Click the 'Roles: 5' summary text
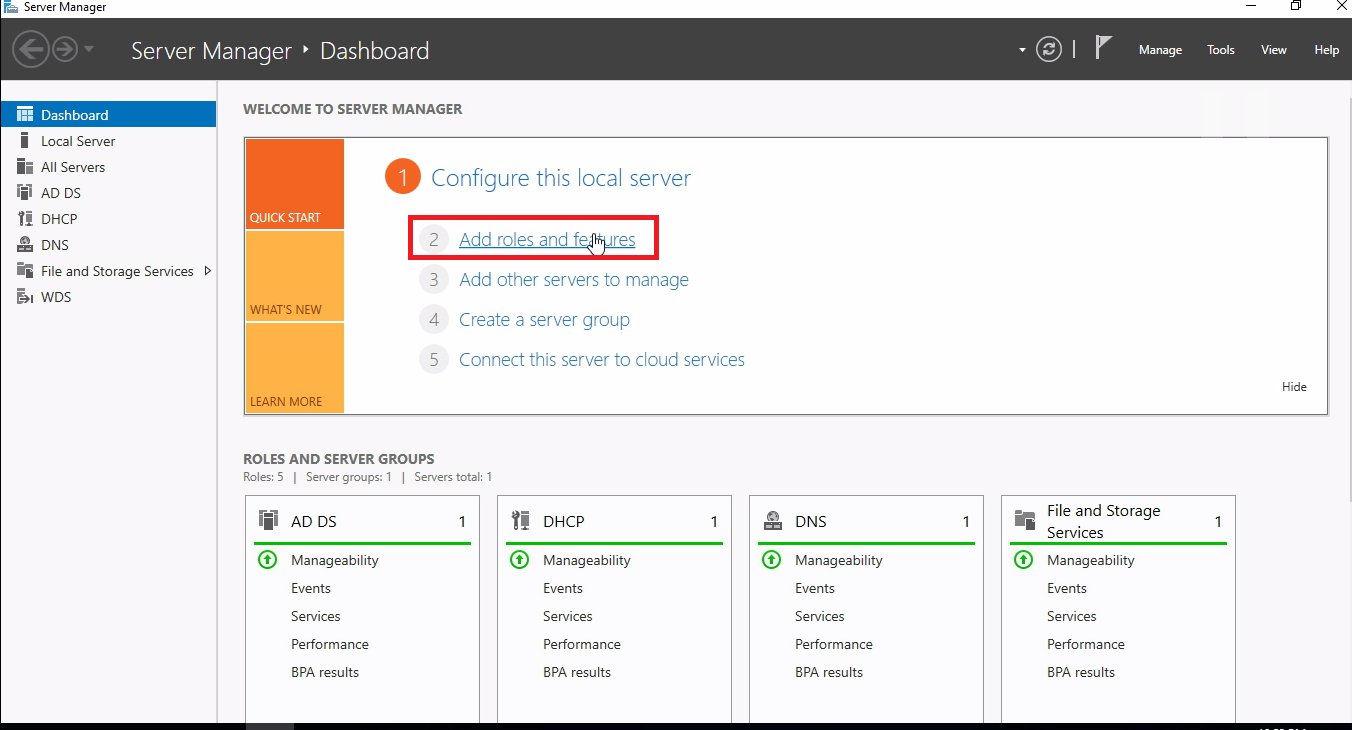Image resolution: width=1352 pixels, height=730 pixels. (x=263, y=477)
